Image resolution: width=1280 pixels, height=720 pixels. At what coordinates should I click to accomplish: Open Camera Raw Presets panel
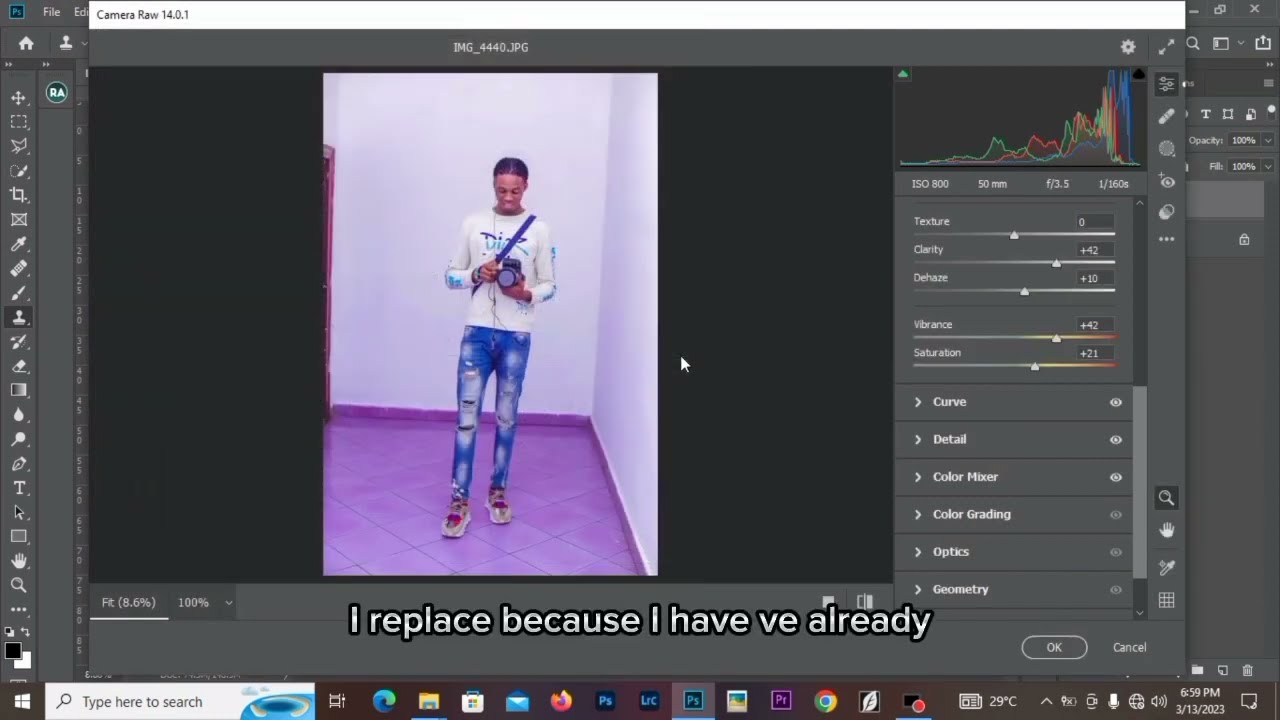click(x=1166, y=212)
